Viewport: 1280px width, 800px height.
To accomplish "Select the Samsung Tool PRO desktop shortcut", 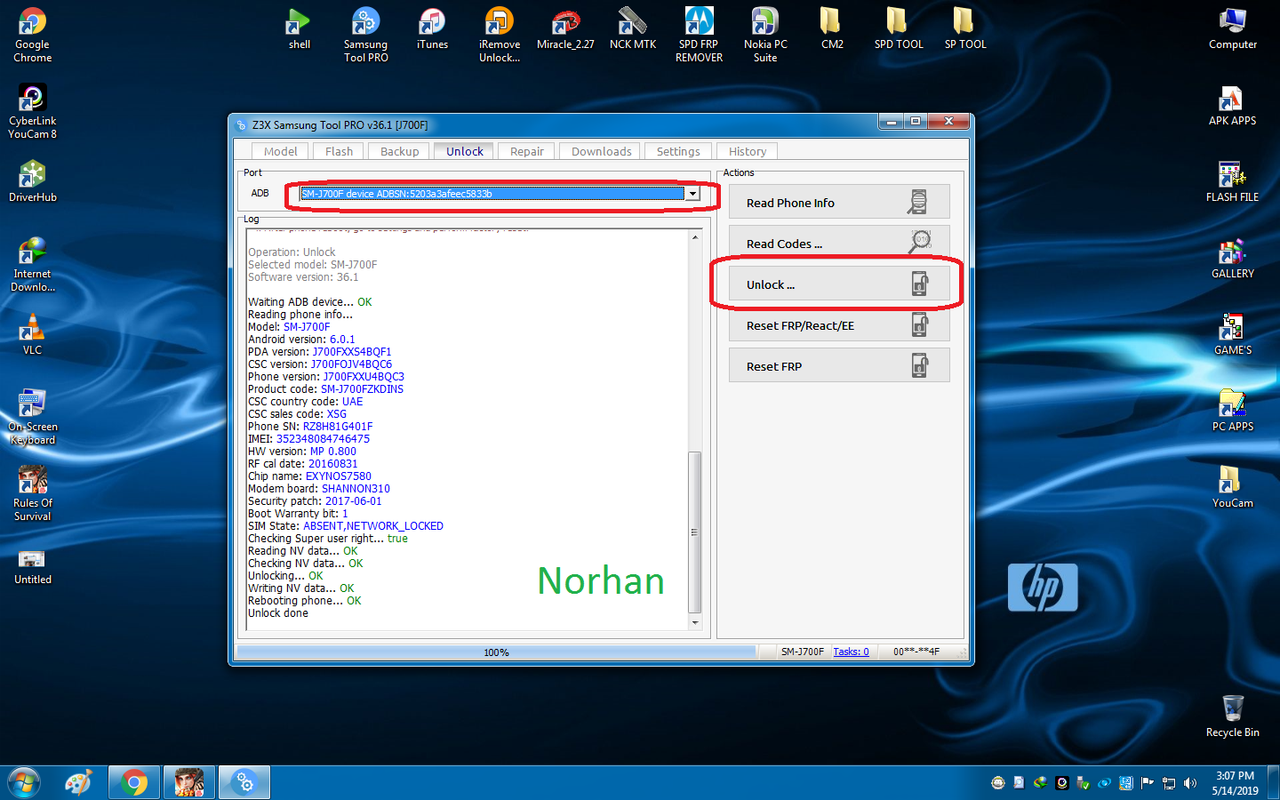I will pyautogui.click(x=366, y=35).
